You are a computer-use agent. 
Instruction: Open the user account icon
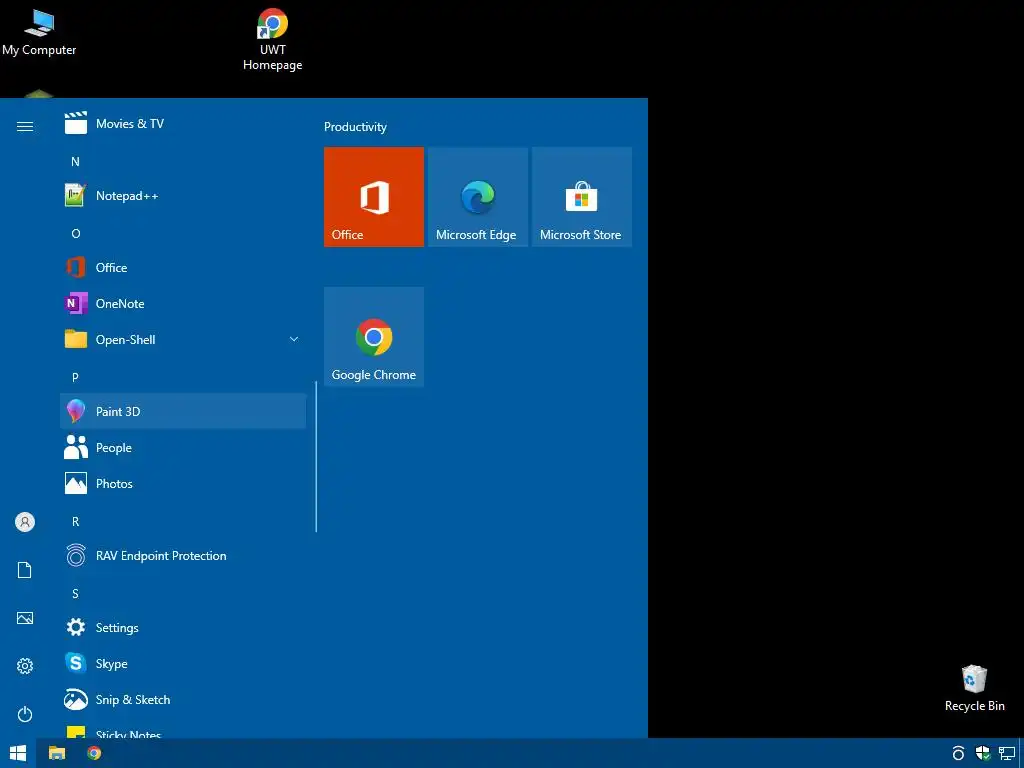coord(25,522)
